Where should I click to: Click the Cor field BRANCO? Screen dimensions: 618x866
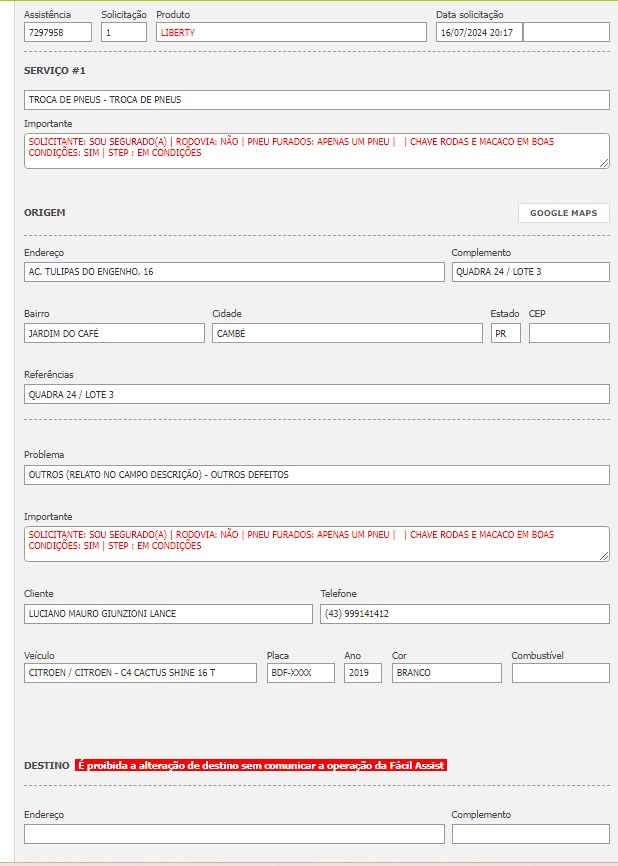click(447, 673)
